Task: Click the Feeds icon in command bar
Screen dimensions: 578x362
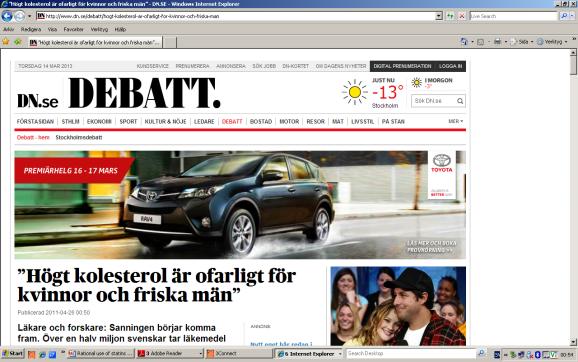Action: coord(480,42)
